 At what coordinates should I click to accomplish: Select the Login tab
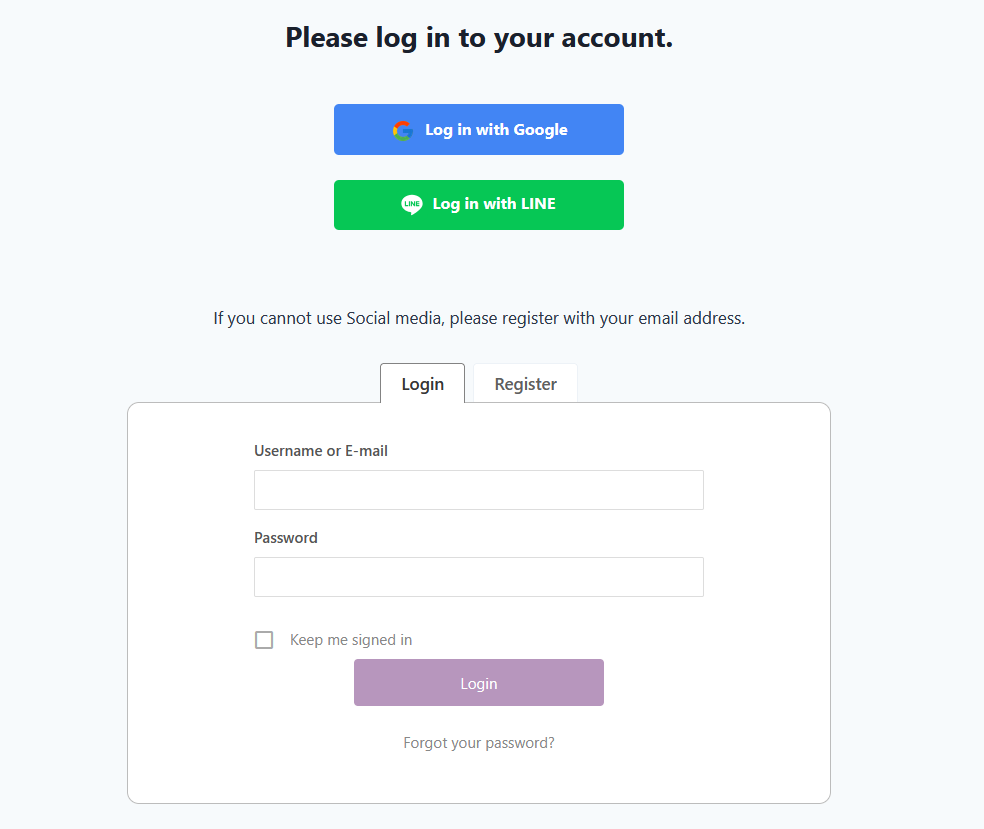422,384
